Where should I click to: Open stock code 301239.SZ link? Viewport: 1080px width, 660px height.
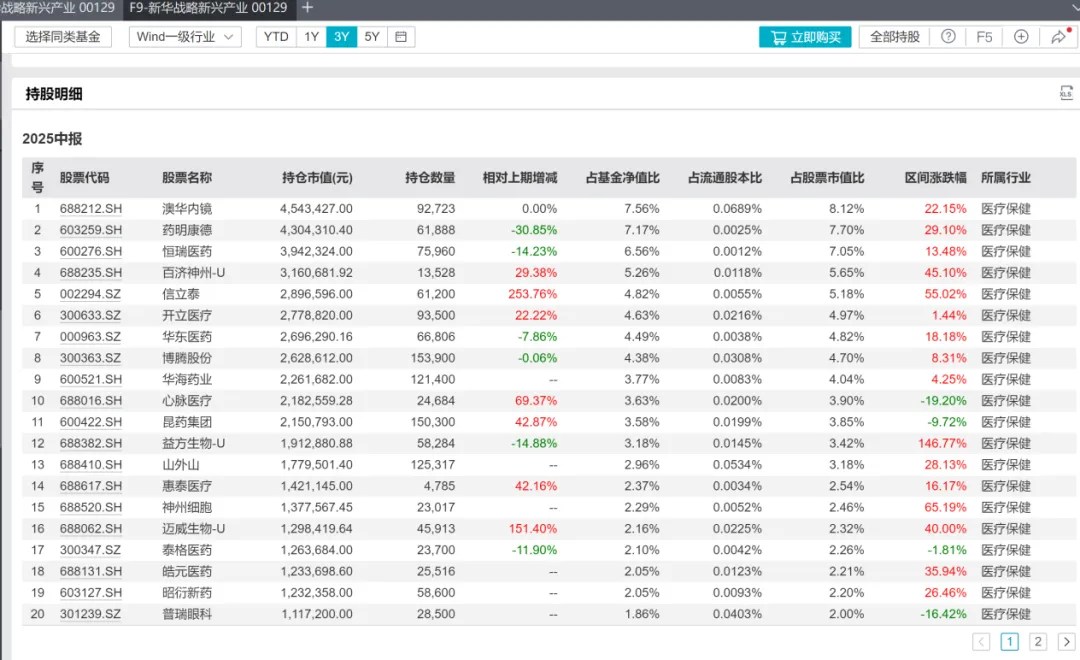[x=90, y=614]
